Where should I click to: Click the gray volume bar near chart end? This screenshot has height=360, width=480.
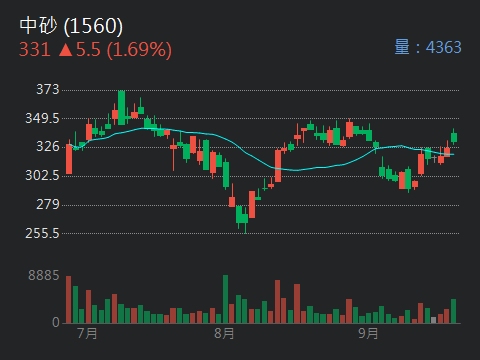point(433,320)
